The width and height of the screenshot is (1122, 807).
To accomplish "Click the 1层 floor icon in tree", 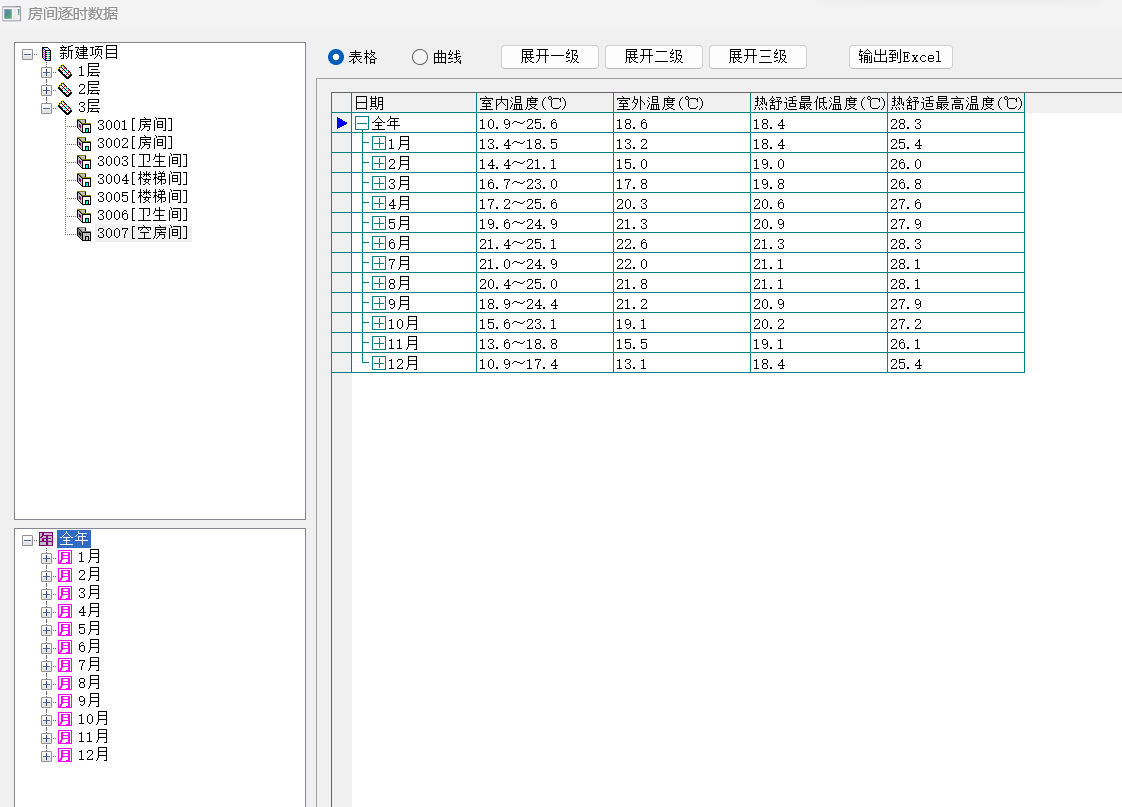I will [65, 72].
